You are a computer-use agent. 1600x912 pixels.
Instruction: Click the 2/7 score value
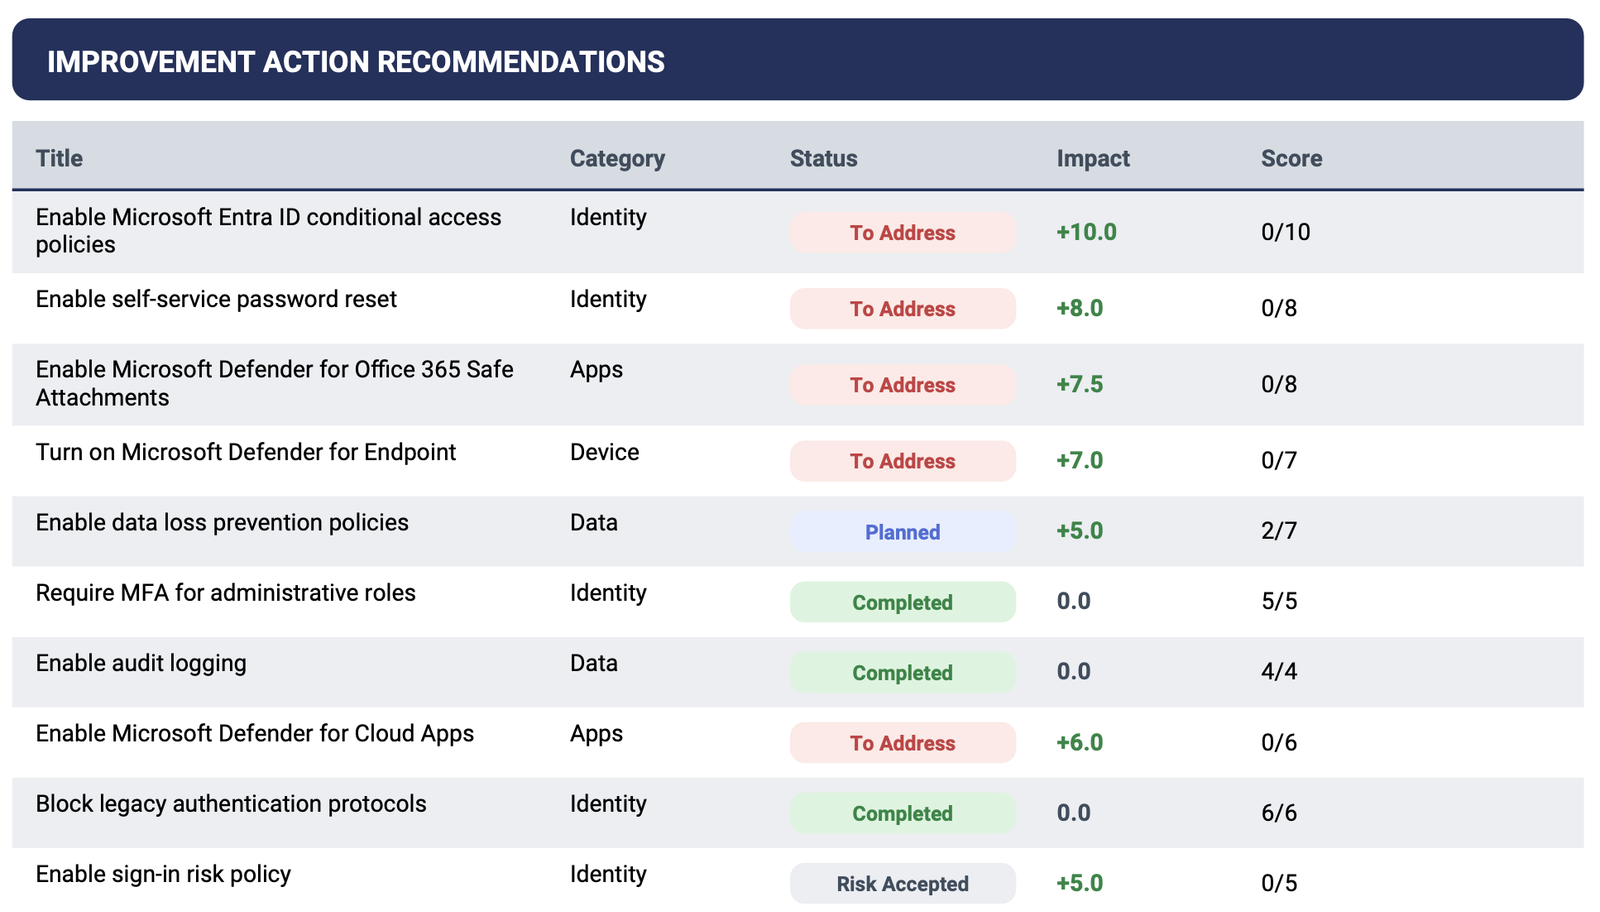point(1279,530)
